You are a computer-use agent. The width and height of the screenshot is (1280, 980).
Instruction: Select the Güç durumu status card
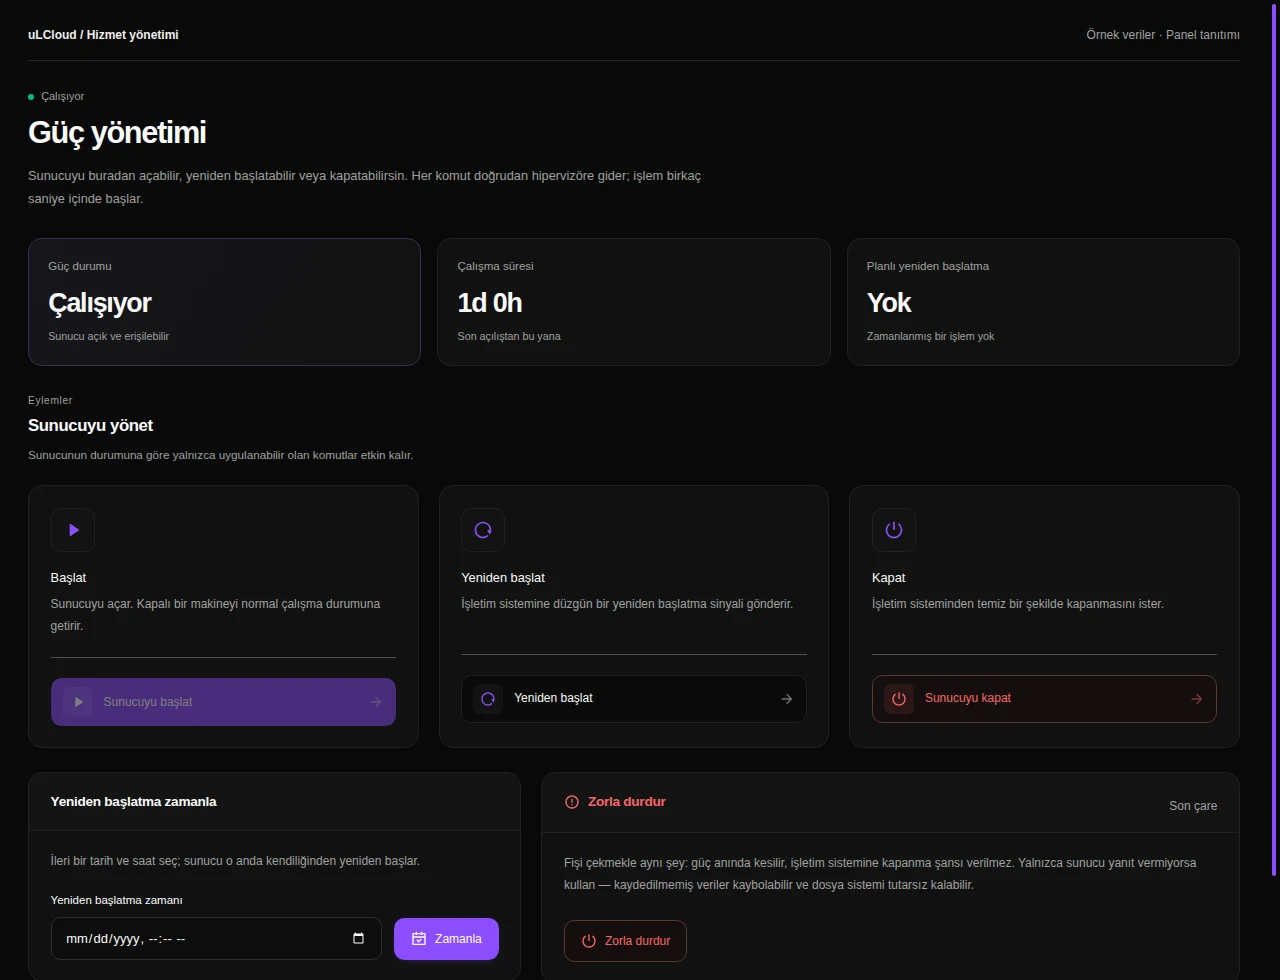point(224,302)
